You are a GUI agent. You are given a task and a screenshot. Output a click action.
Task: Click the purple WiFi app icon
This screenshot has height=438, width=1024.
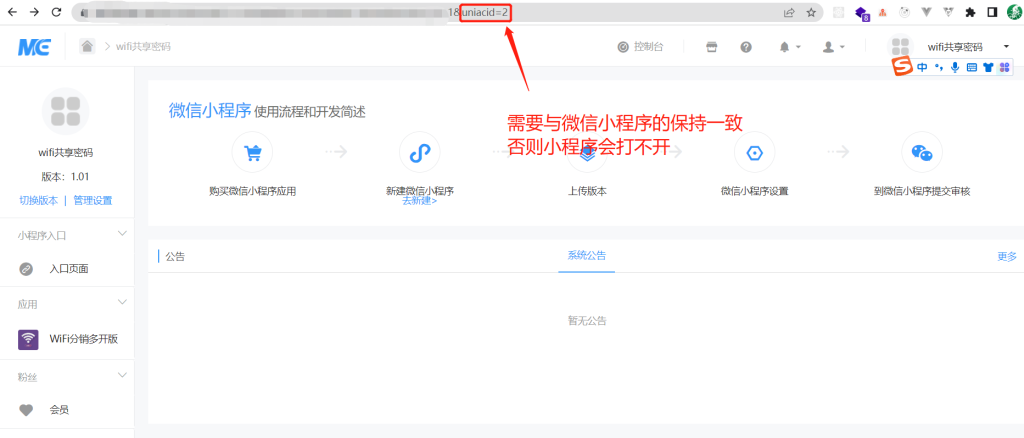click(27, 339)
